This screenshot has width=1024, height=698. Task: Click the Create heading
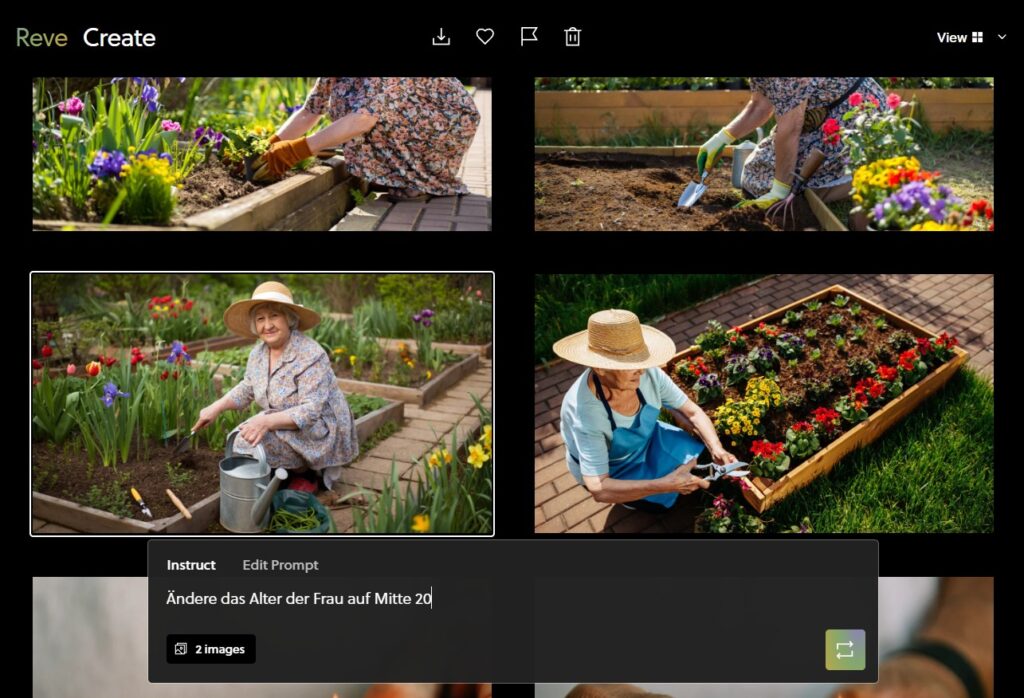point(119,38)
